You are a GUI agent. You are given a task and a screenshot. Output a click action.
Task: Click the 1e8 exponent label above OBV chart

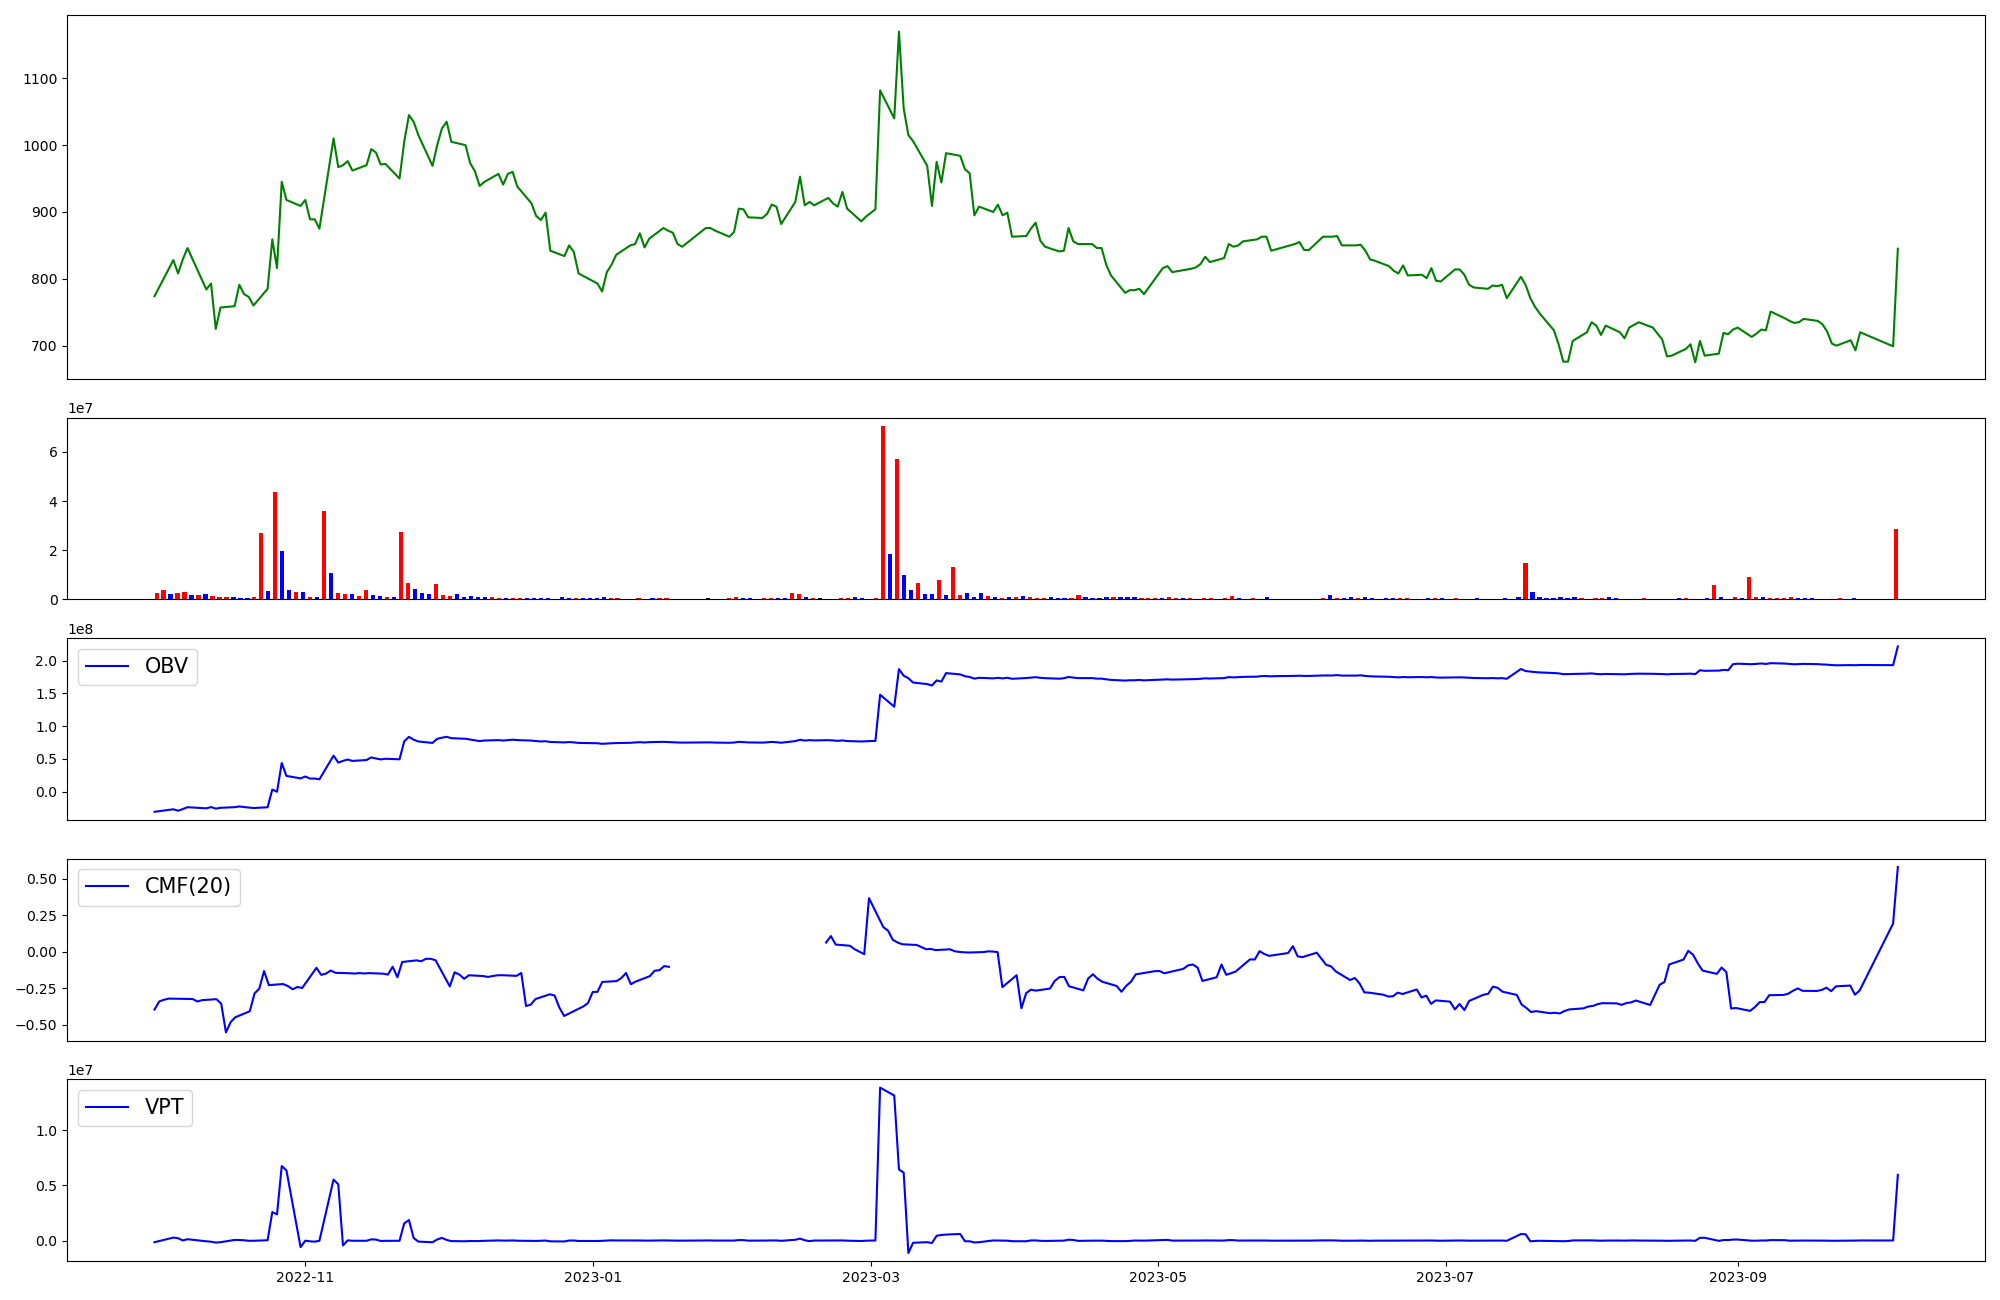[x=80, y=629]
